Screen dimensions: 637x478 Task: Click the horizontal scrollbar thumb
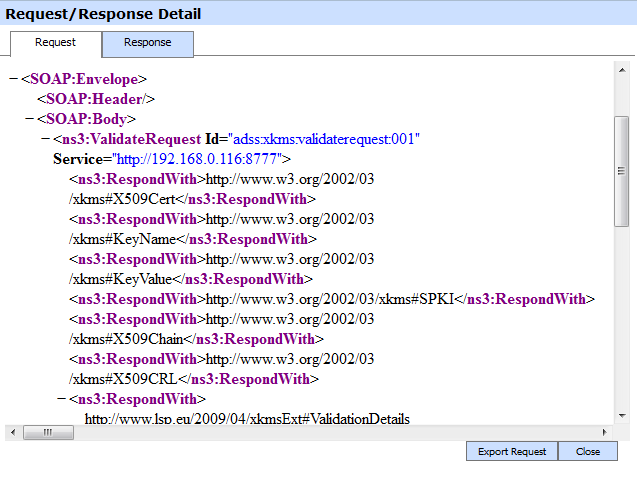coord(42,432)
